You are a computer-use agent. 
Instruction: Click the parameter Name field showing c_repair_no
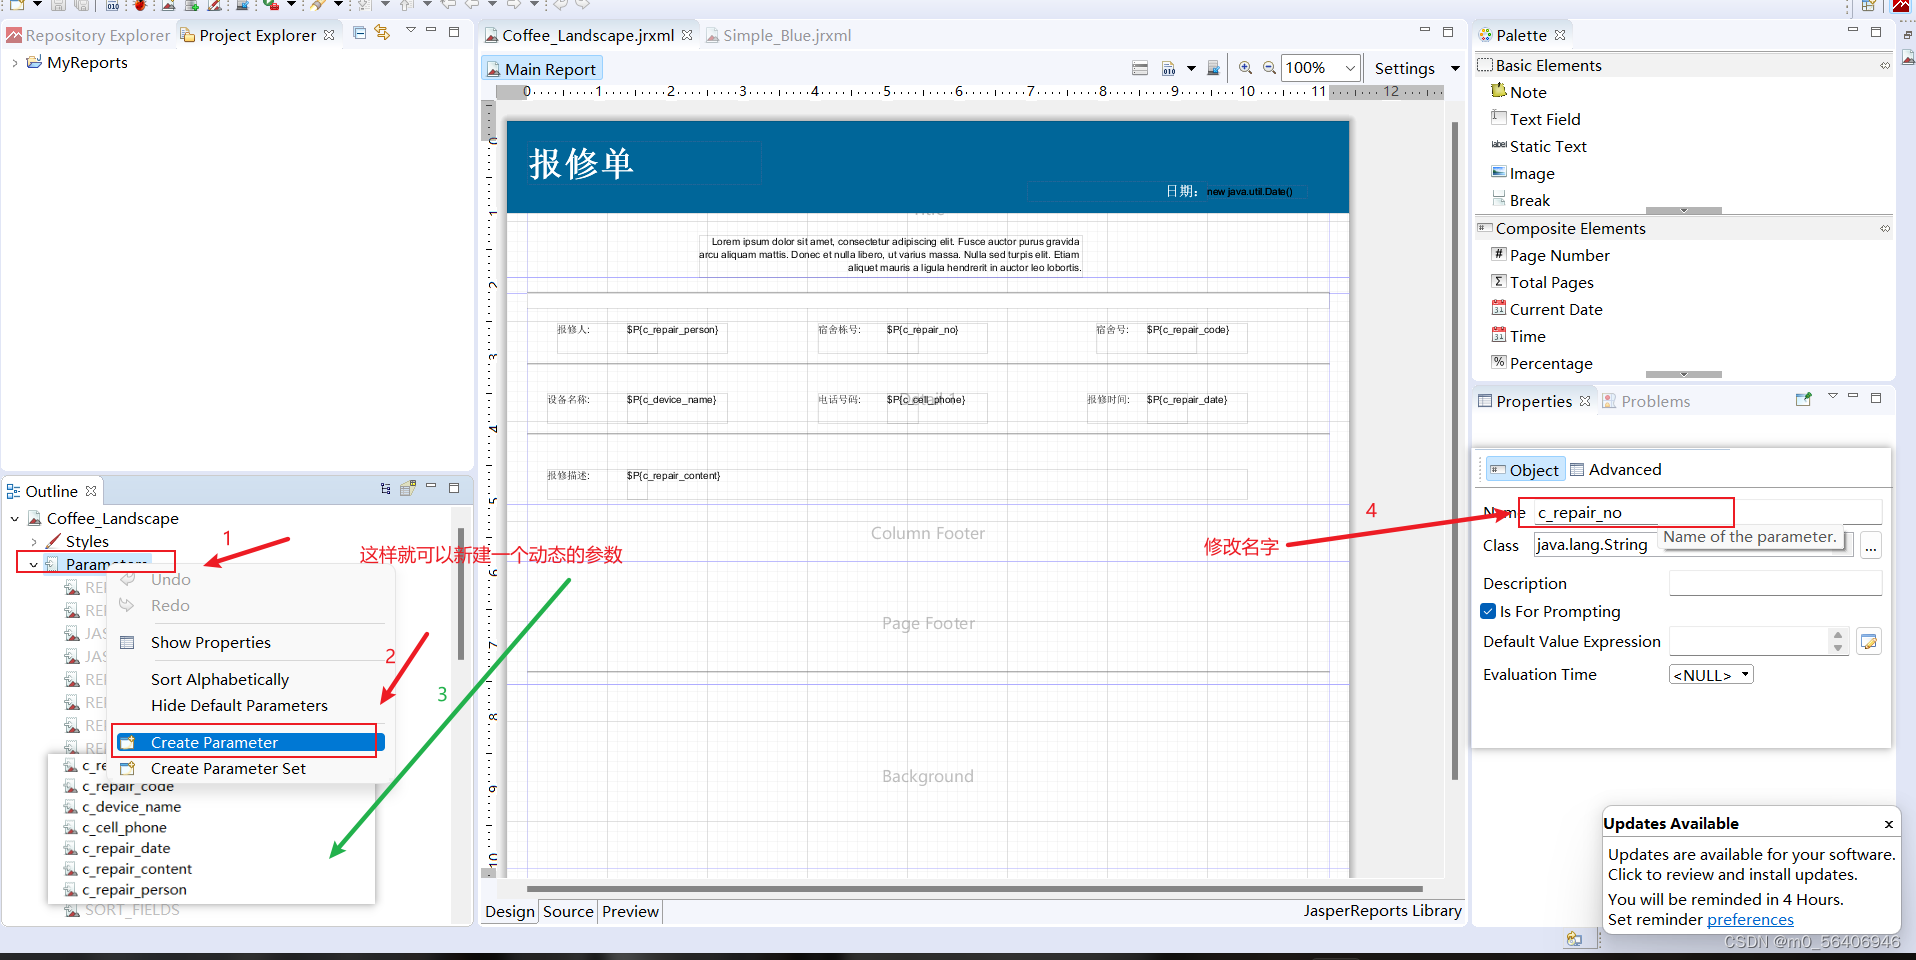click(1625, 512)
